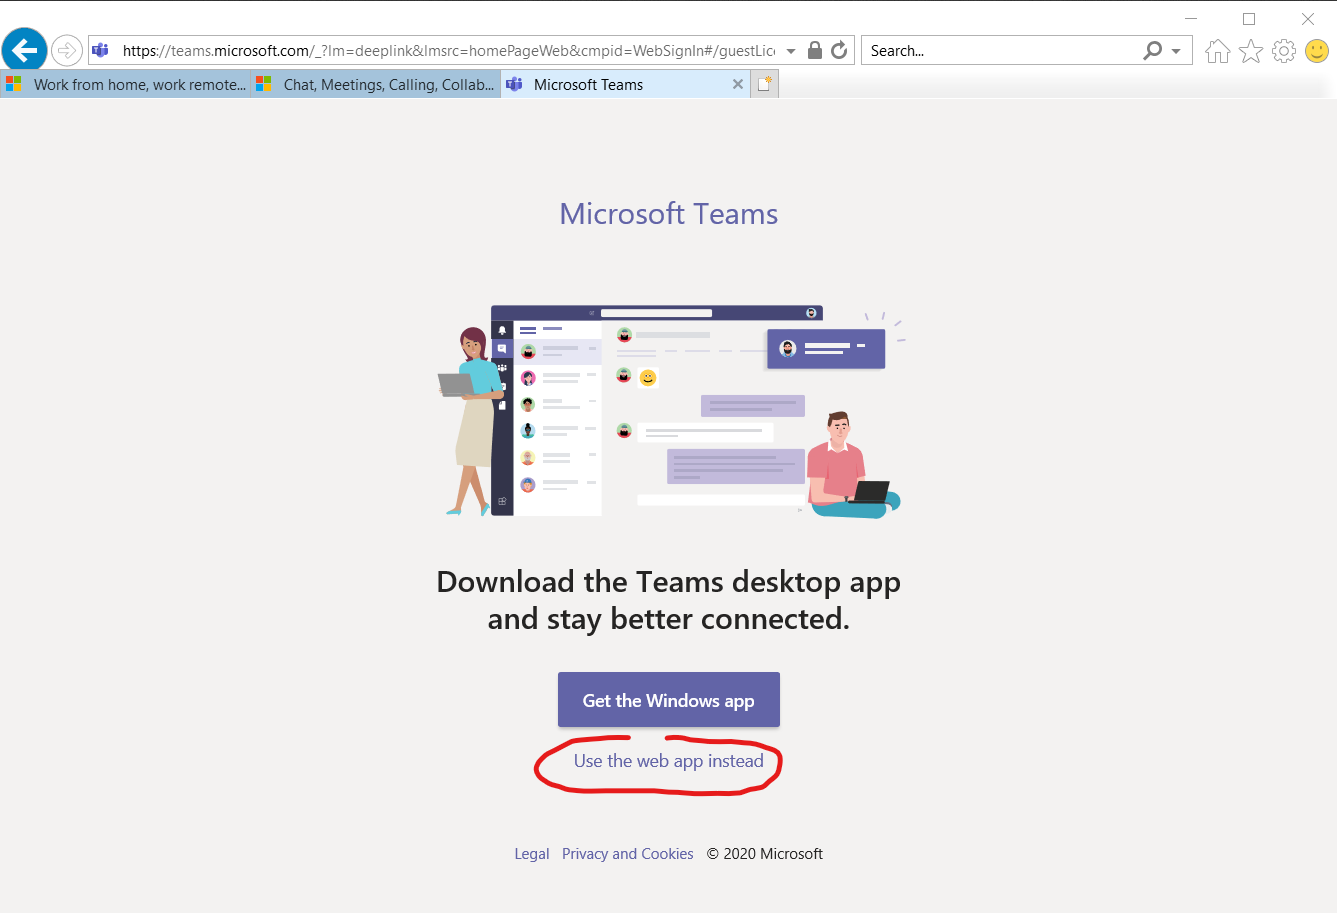Screen dimensions: 1337x913
Task: Close the browser window
Action: point(1308,18)
